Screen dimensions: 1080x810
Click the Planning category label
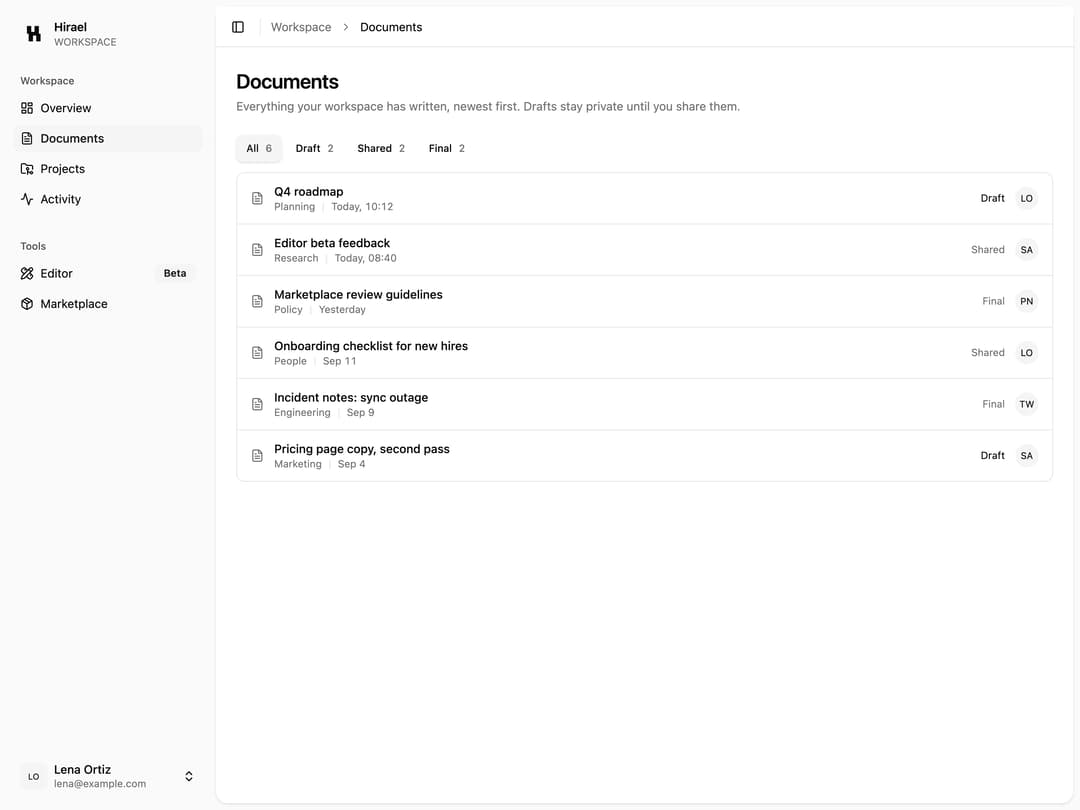(x=295, y=207)
